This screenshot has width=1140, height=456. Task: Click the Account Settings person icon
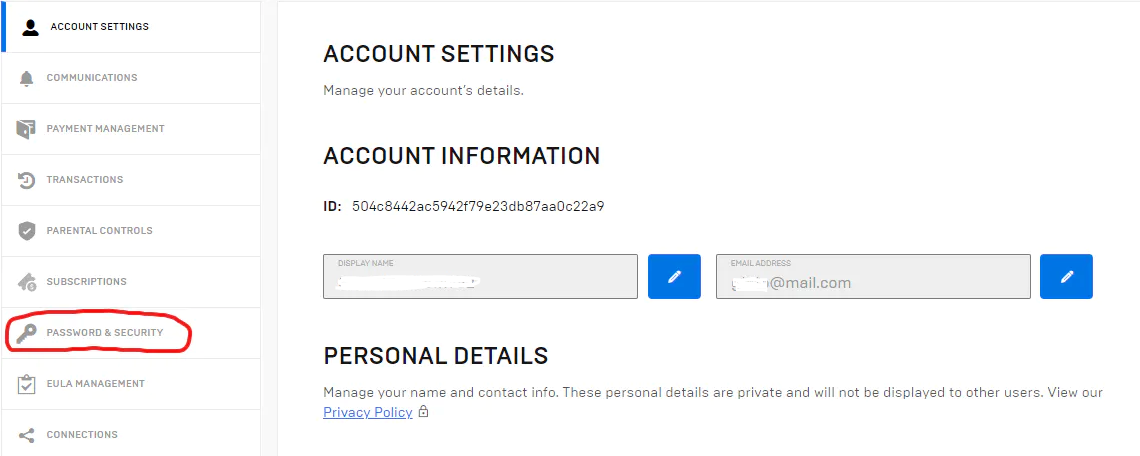click(30, 28)
